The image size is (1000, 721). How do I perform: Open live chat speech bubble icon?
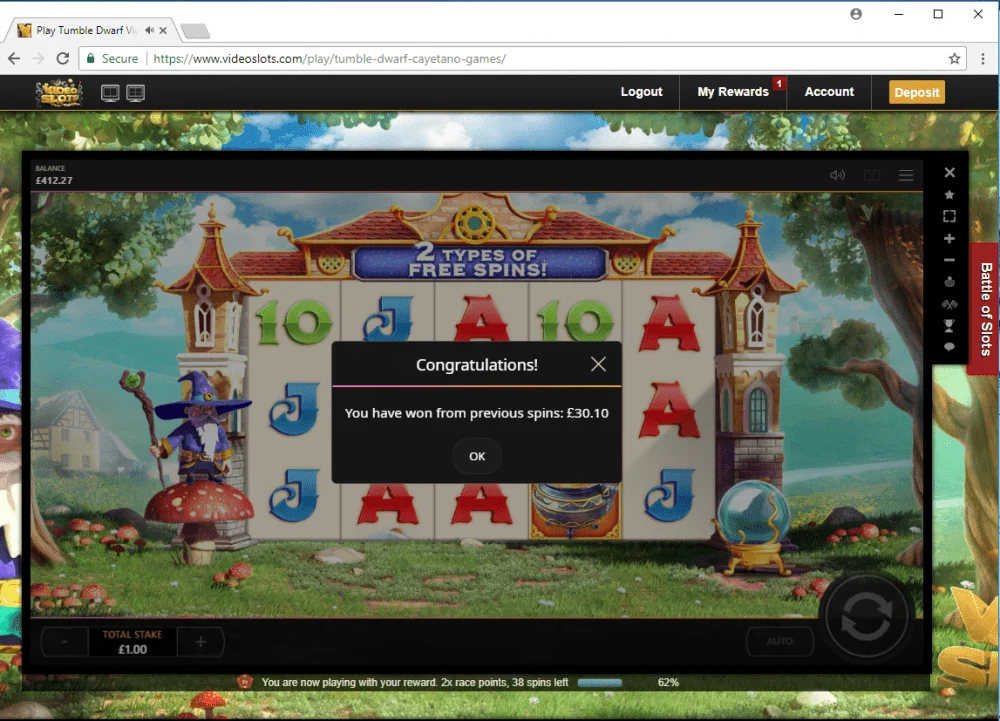[950, 347]
